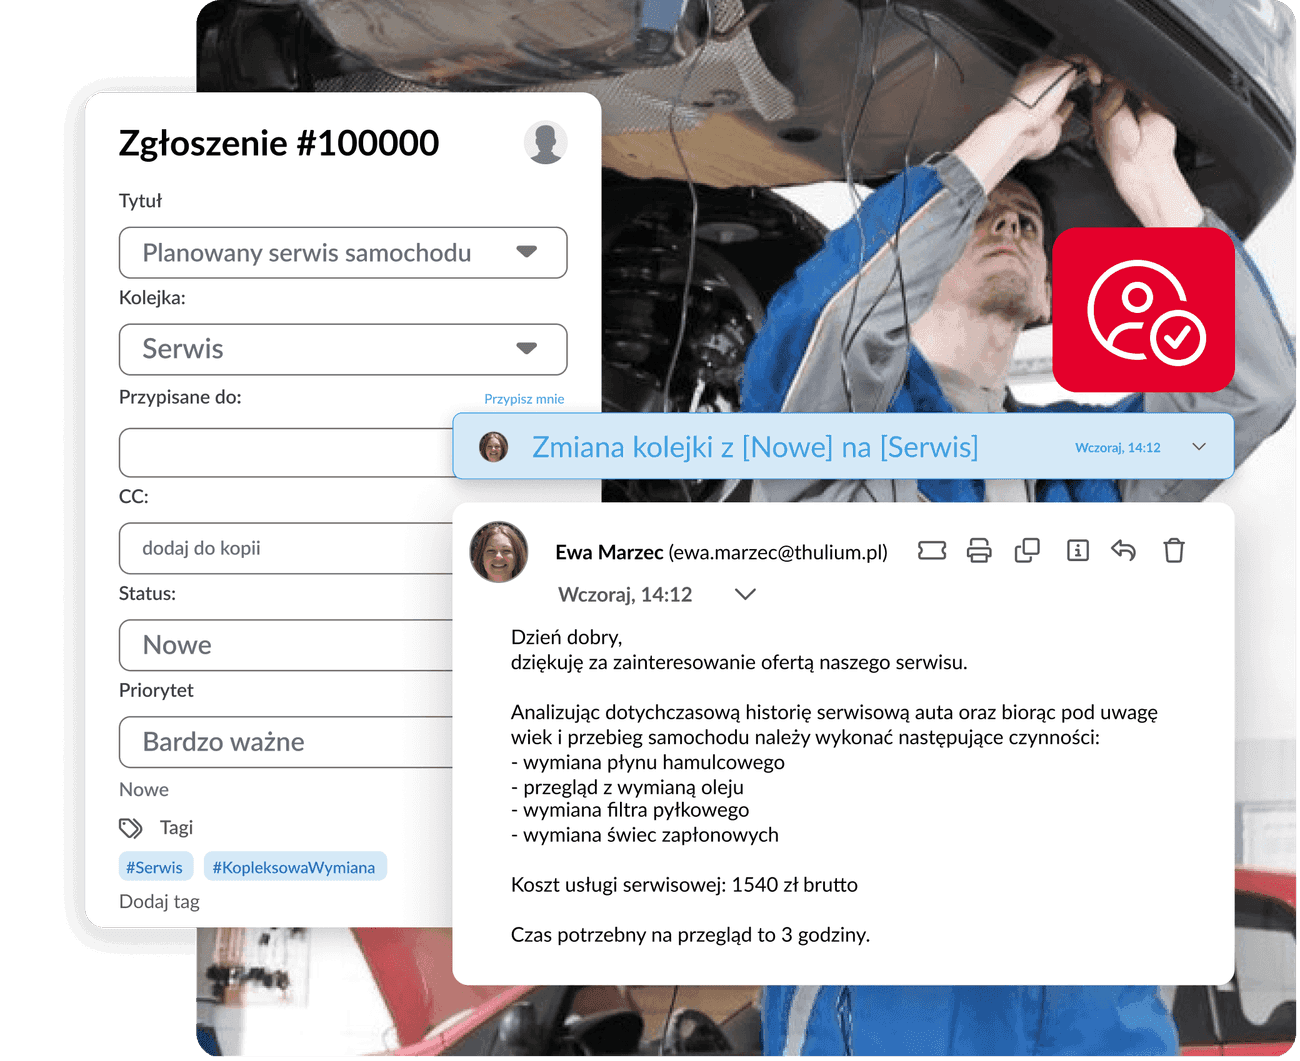The image size is (1300, 1061).
Task: Click the gray user avatar next to ticket title
Action: 546,143
